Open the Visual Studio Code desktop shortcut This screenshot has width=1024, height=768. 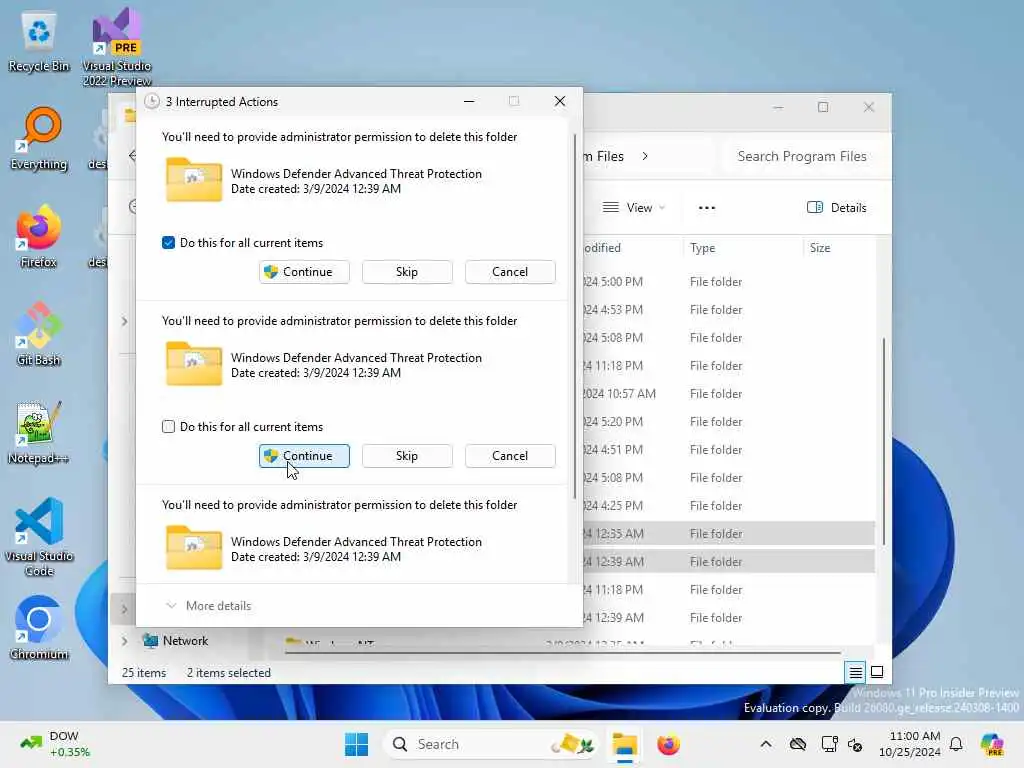(x=39, y=537)
